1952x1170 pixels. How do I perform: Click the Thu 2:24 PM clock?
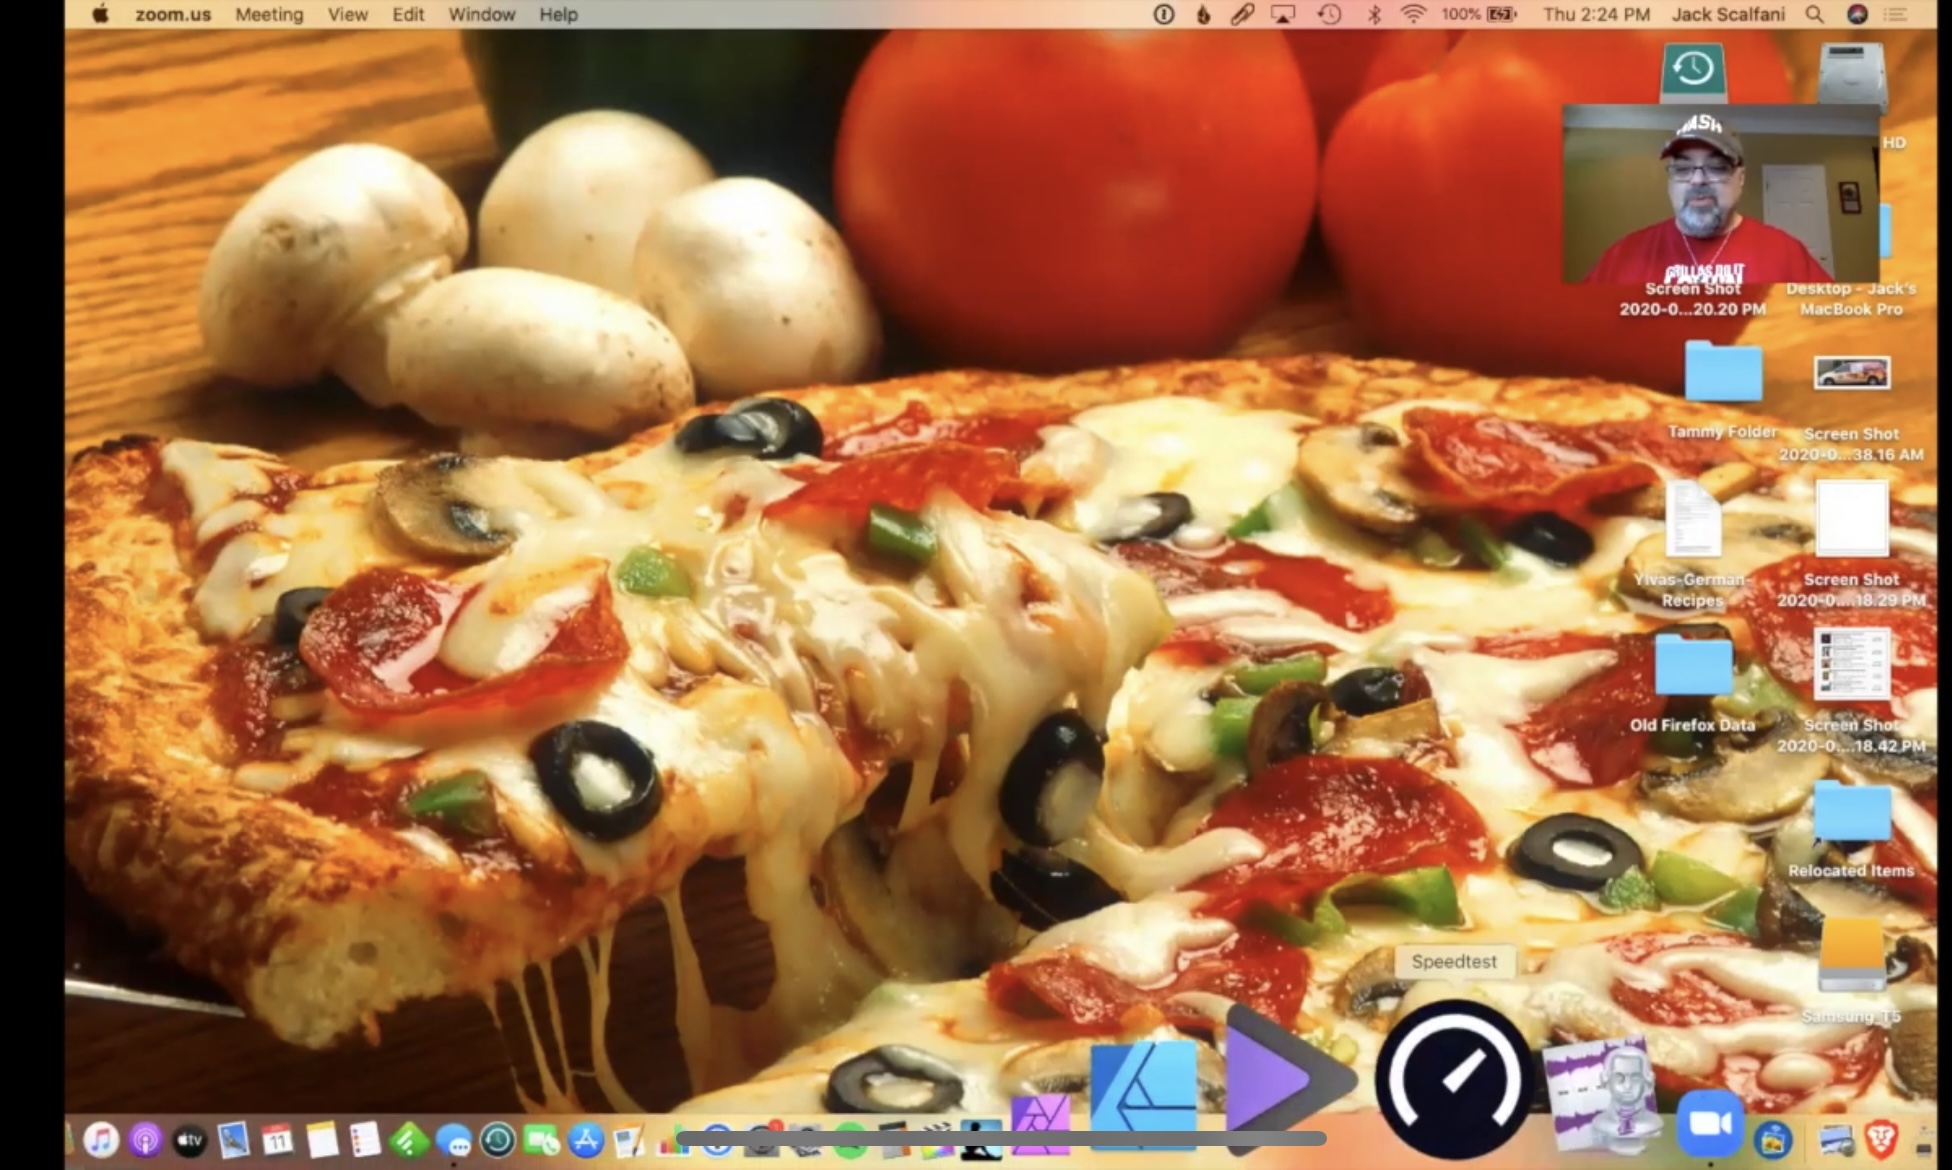click(x=1596, y=14)
